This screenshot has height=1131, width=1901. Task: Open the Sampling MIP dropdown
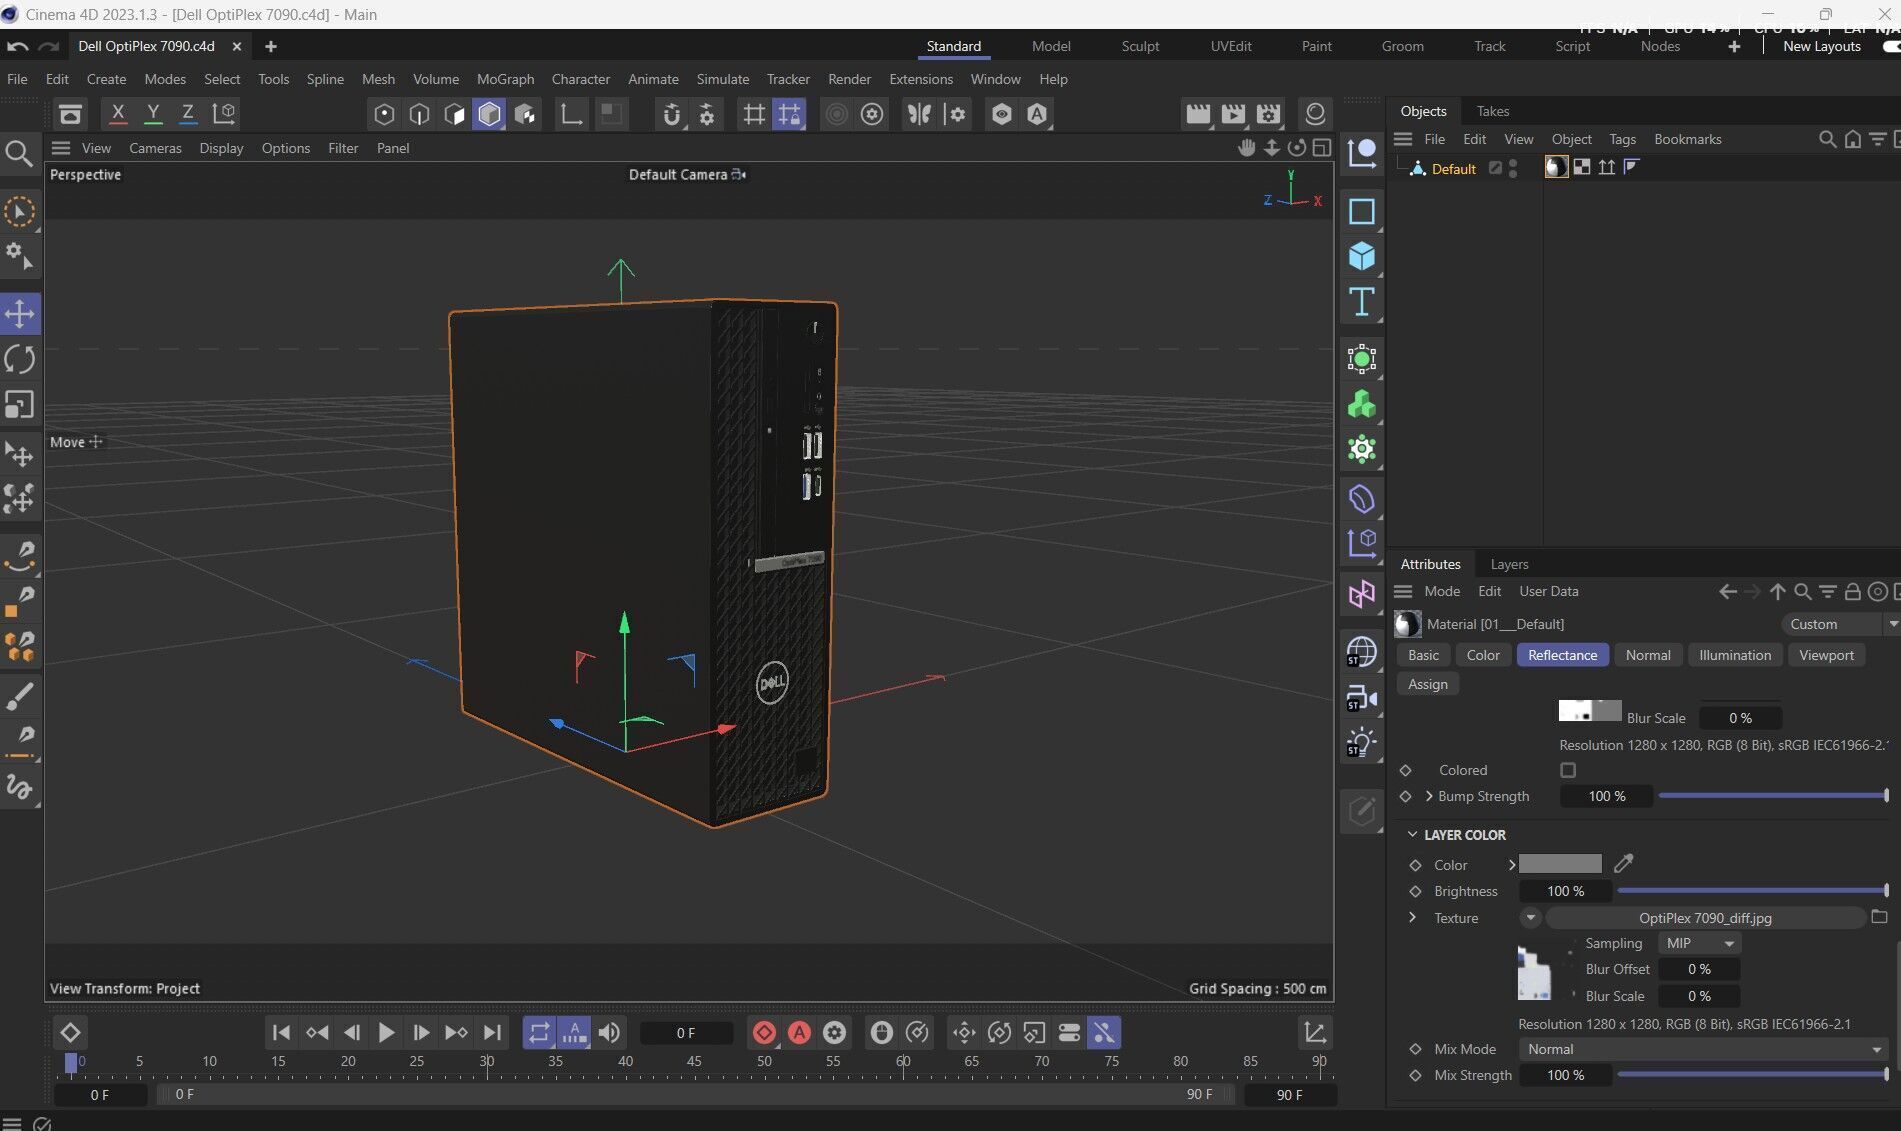point(1700,943)
